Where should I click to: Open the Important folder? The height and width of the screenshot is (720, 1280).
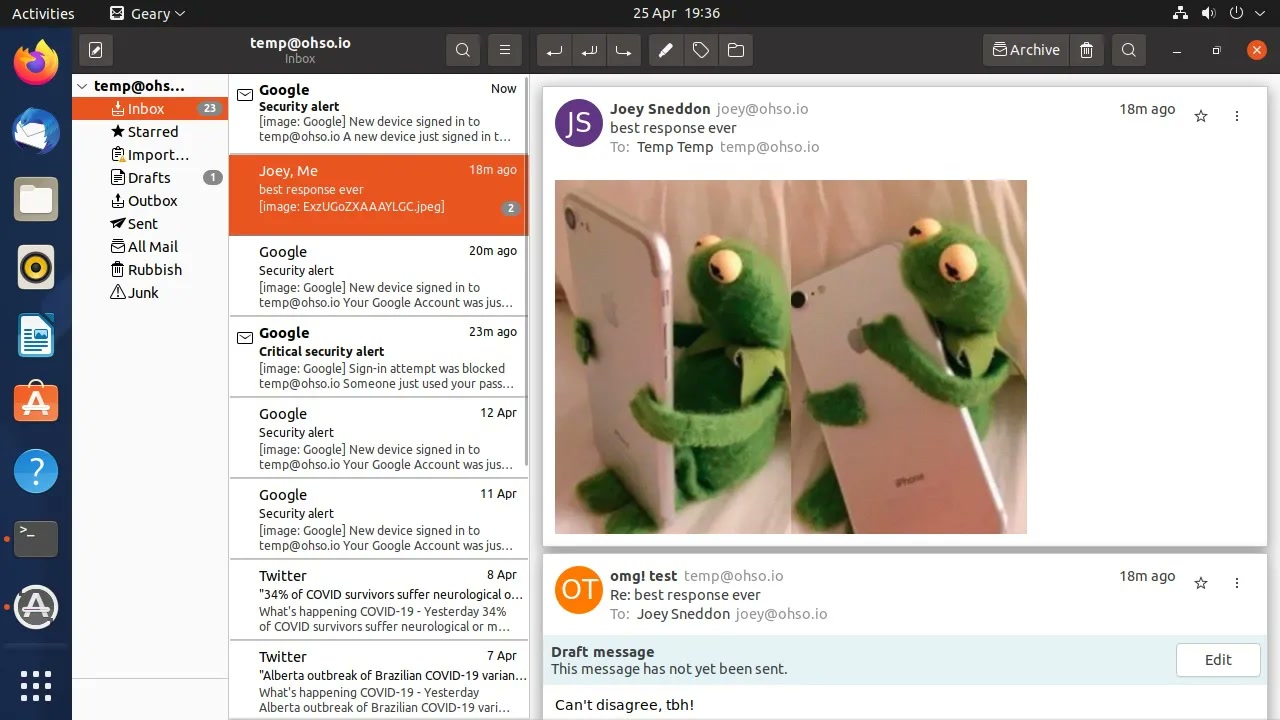[x=150, y=154]
